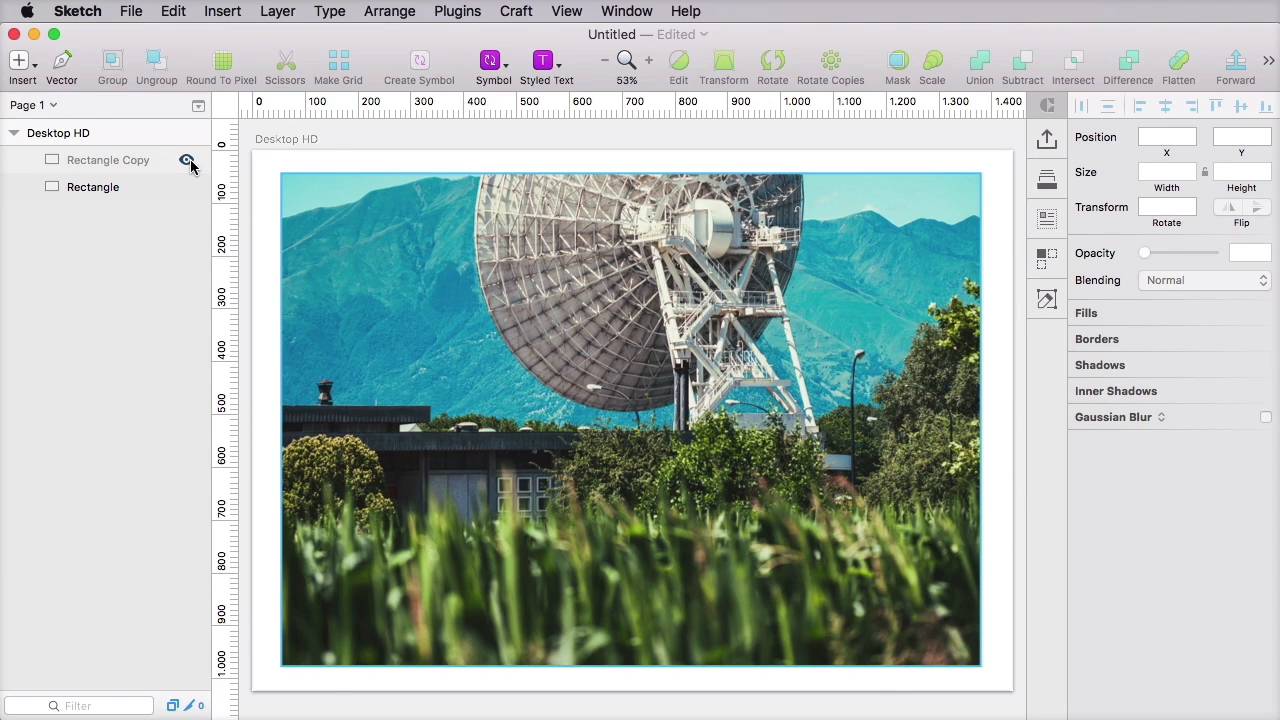Open the document title dropdown arrow
Viewport: 1280px width, 720px height.
point(704,34)
